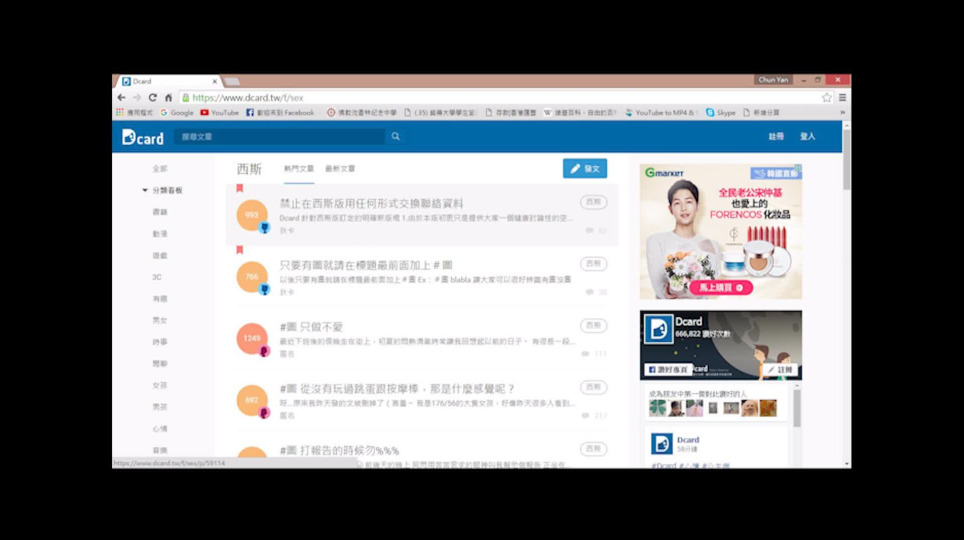Viewport: 964px width, 540px height.
Task: Click the browser reload icon
Action: click(152, 98)
